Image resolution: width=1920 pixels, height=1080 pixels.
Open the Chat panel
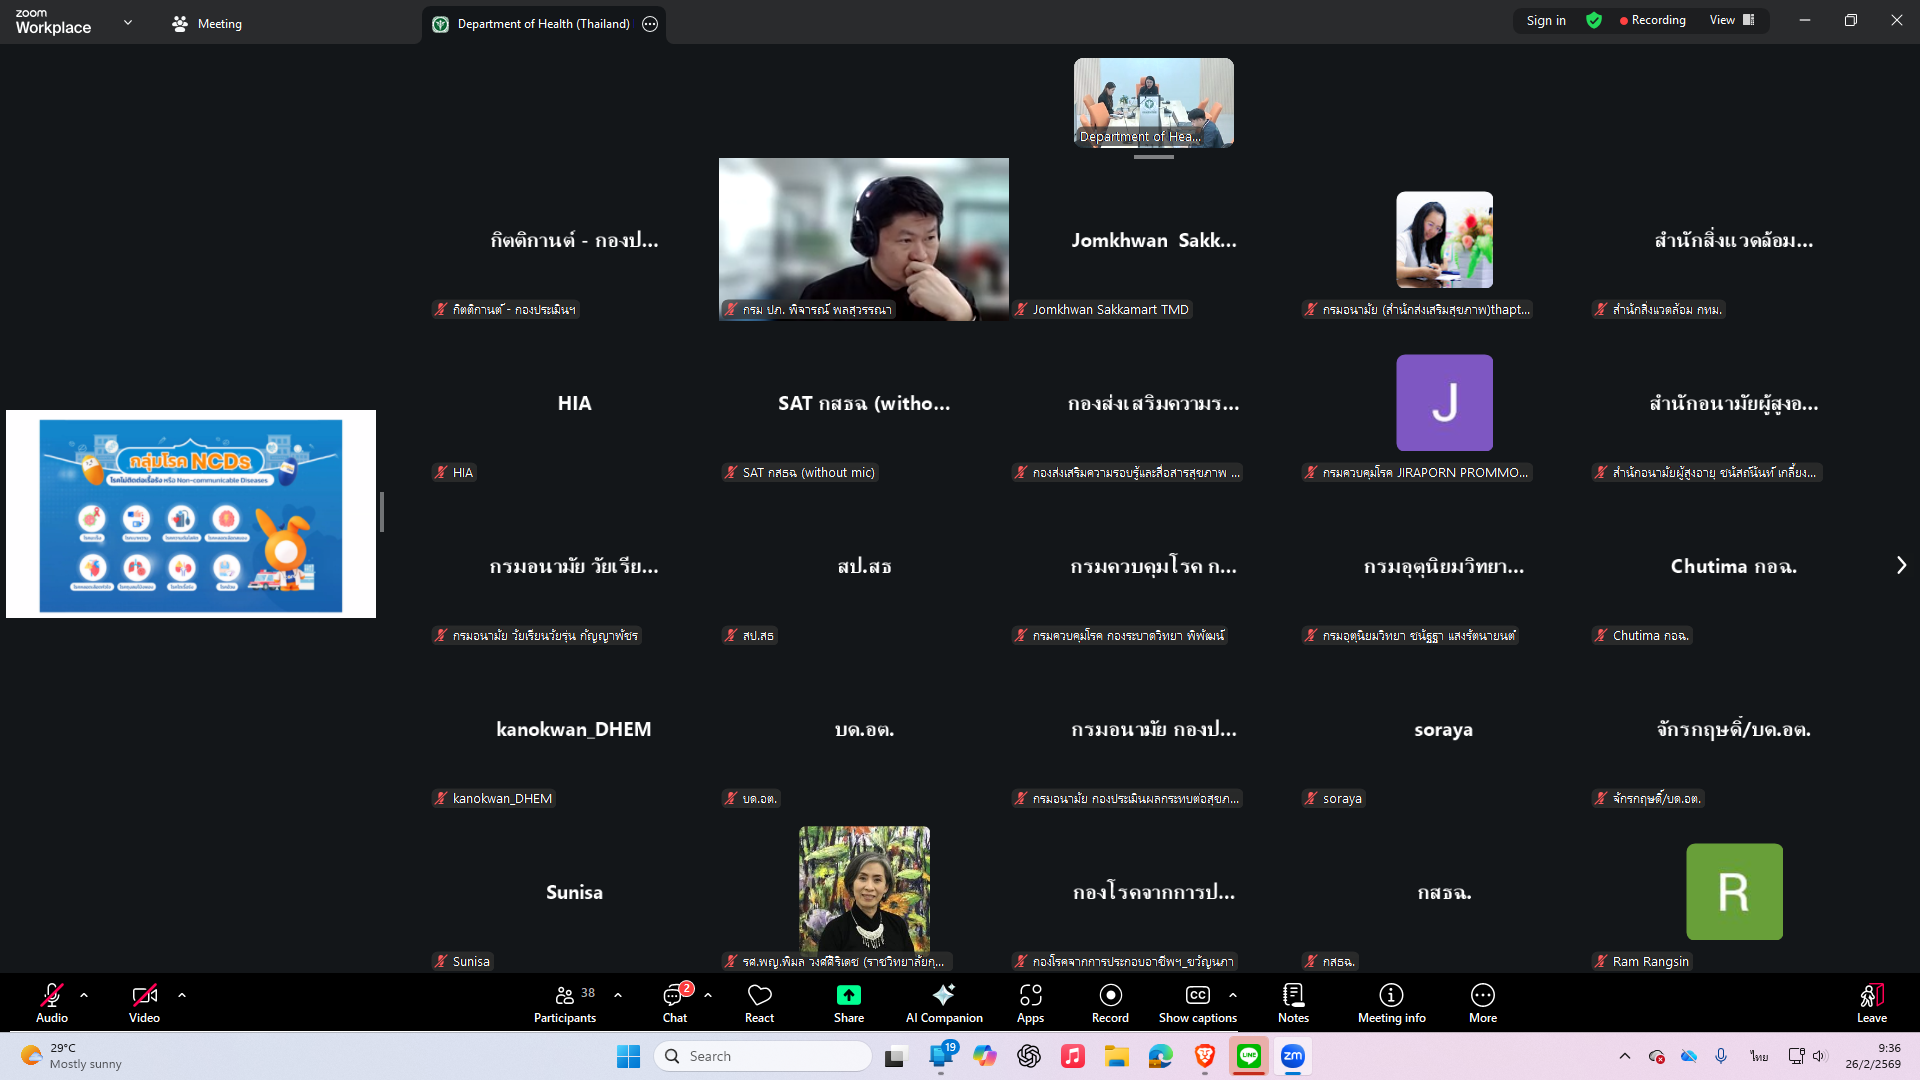click(675, 1002)
